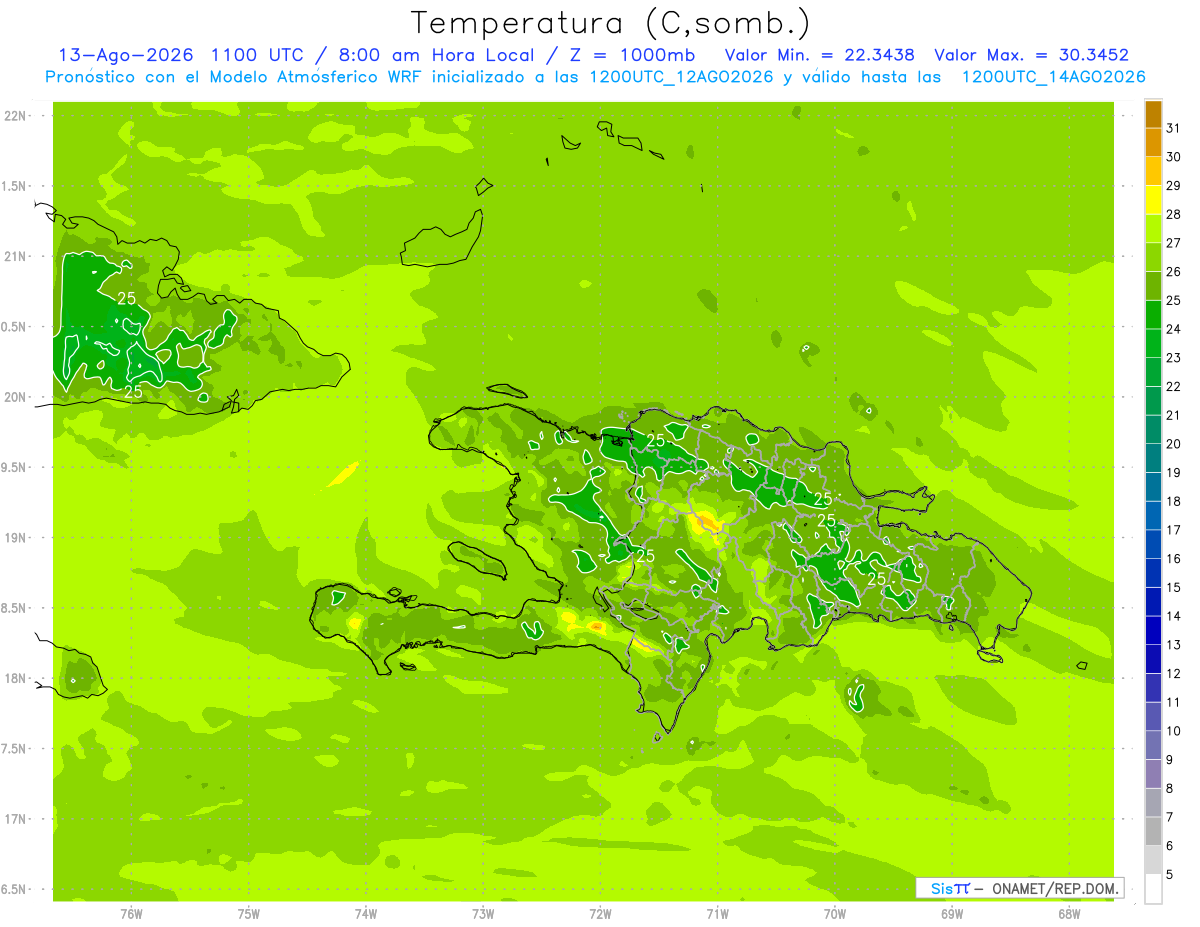
Task: Click the colorbar label '25'
Action: point(1174,300)
